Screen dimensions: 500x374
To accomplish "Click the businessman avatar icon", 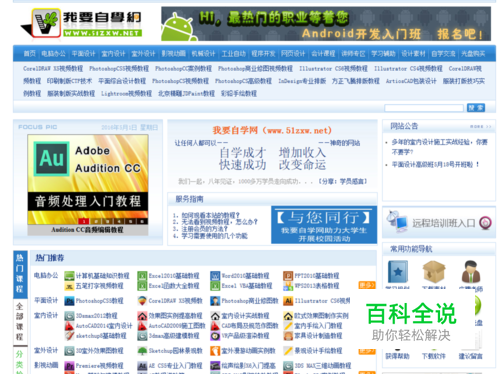I will (x=471, y=271).
